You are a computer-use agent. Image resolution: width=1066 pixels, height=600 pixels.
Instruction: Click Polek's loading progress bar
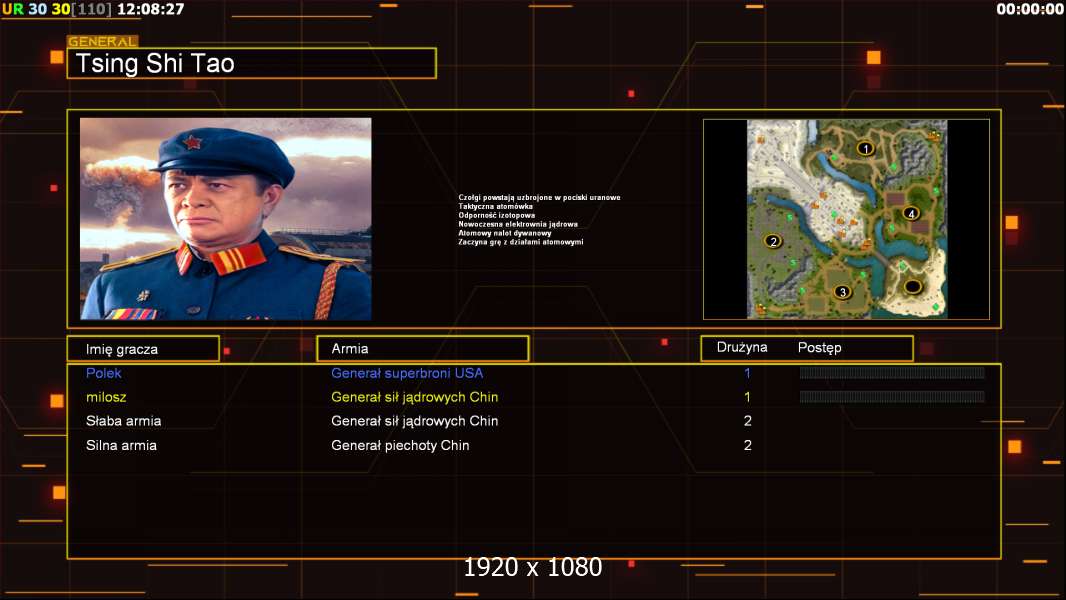[x=892, y=372]
